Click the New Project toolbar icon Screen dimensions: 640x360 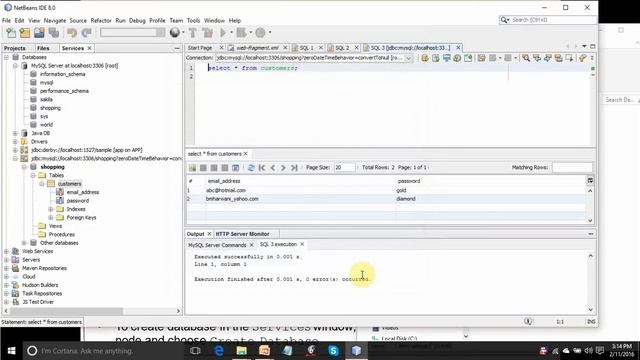(x=25, y=33)
